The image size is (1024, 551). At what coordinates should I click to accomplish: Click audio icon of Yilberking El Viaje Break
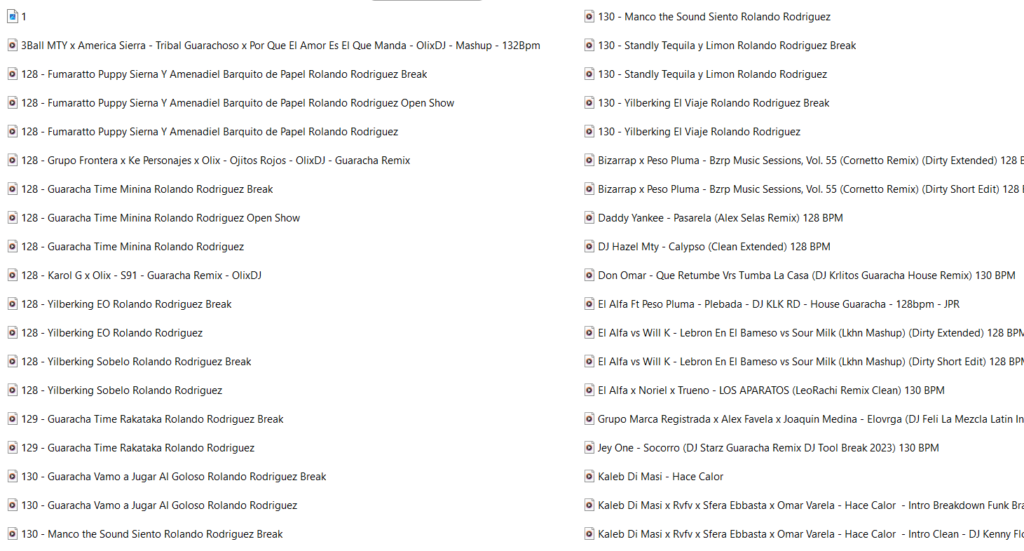(589, 102)
